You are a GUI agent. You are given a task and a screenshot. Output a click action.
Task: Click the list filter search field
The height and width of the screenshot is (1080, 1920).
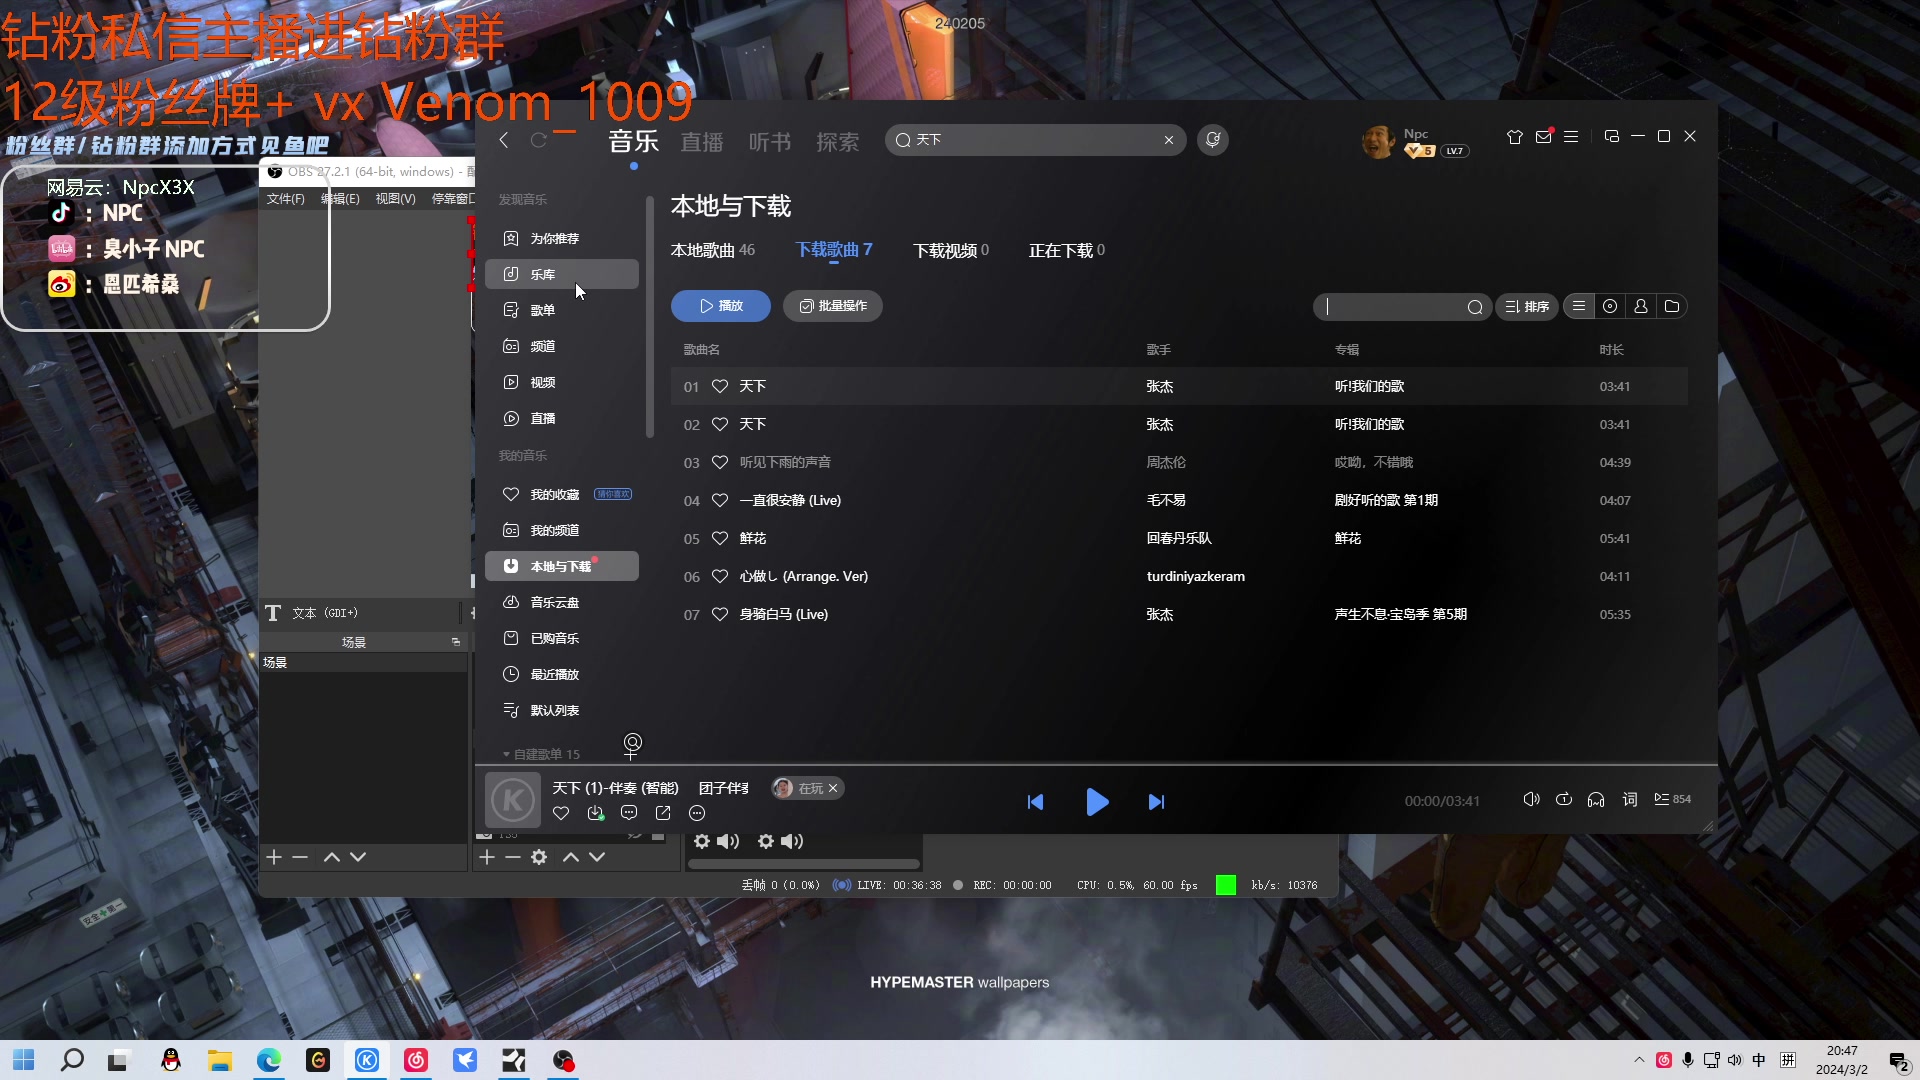[x=1402, y=307]
